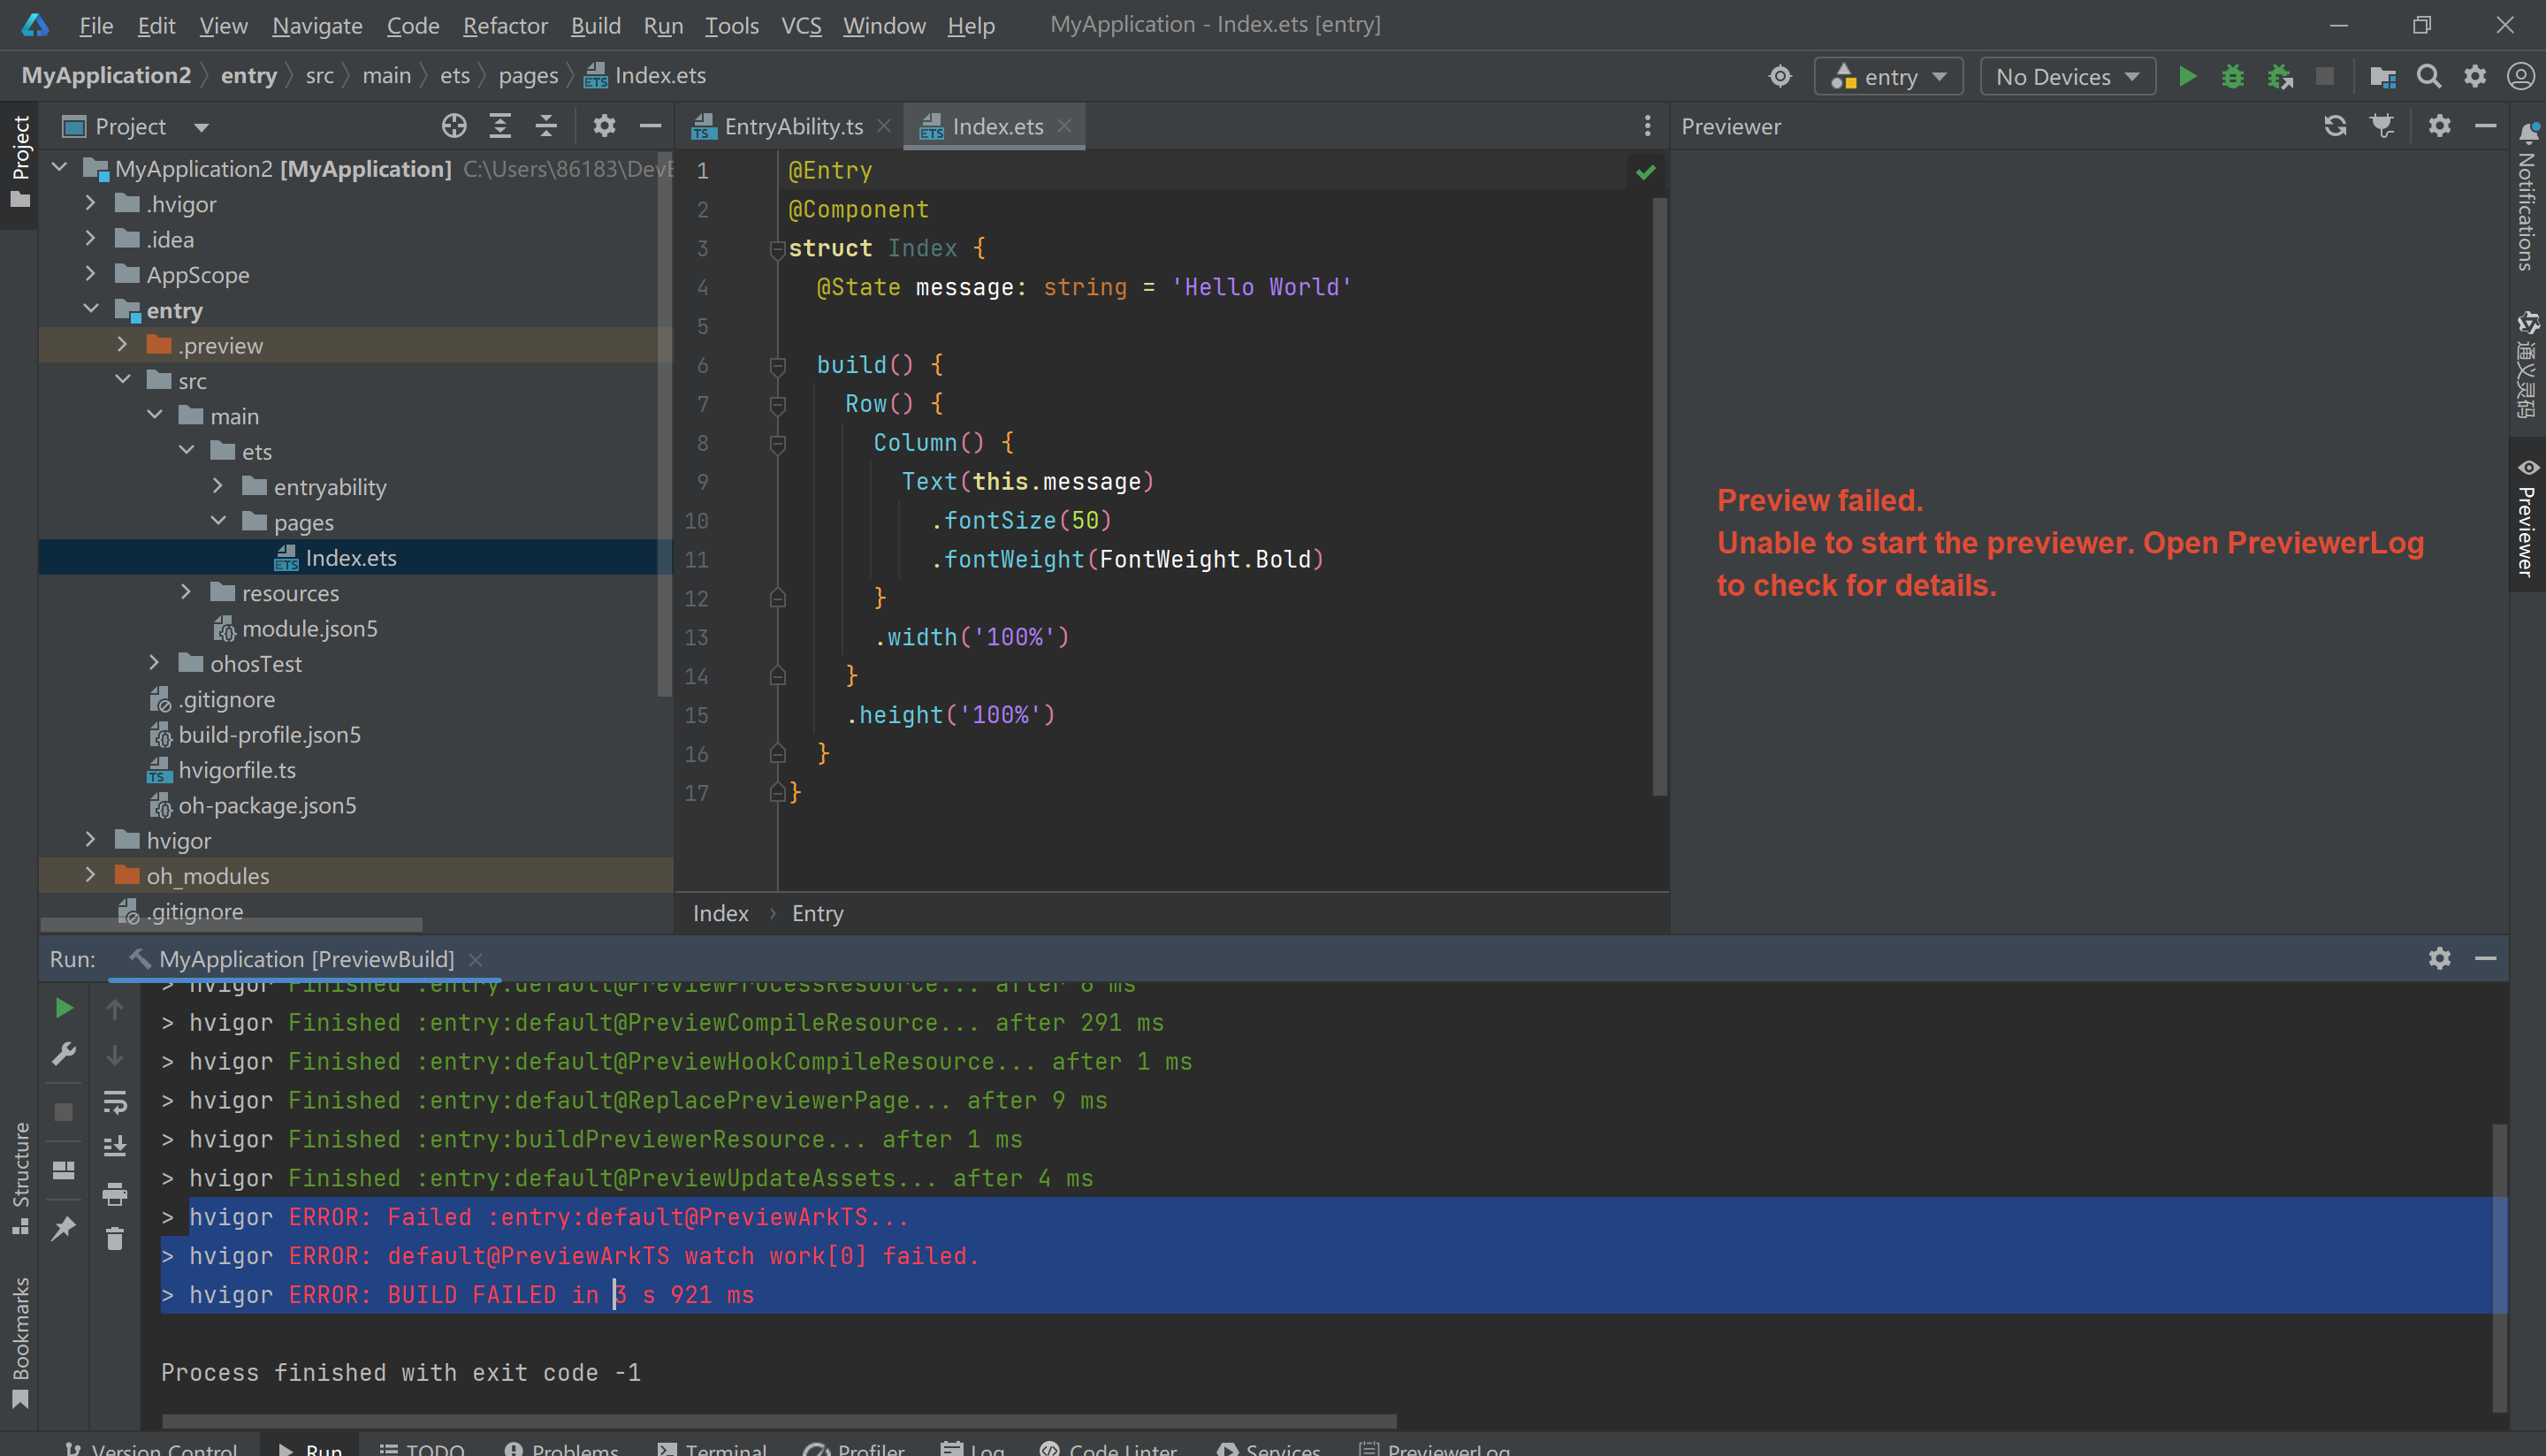Click the layout icon in Run panel
The height and width of the screenshot is (1456, 2546).
[x=64, y=1170]
